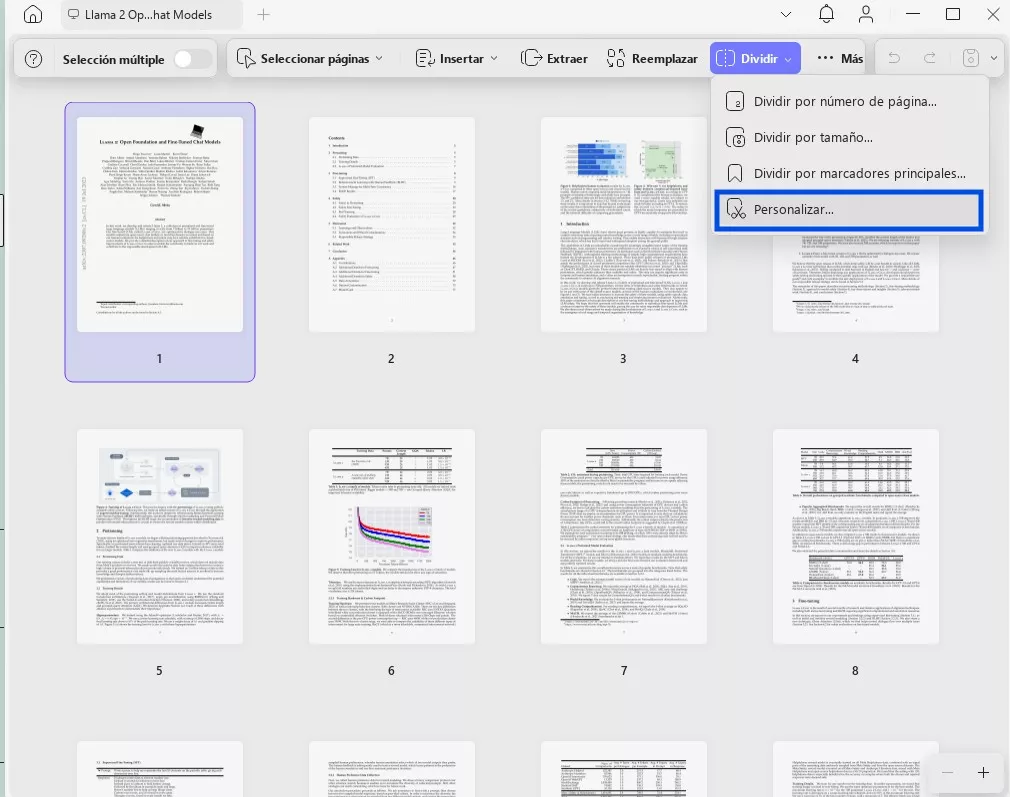This screenshot has width=1010, height=797.
Task: Choose Personalizar from the split menu
Action: [849, 209]
